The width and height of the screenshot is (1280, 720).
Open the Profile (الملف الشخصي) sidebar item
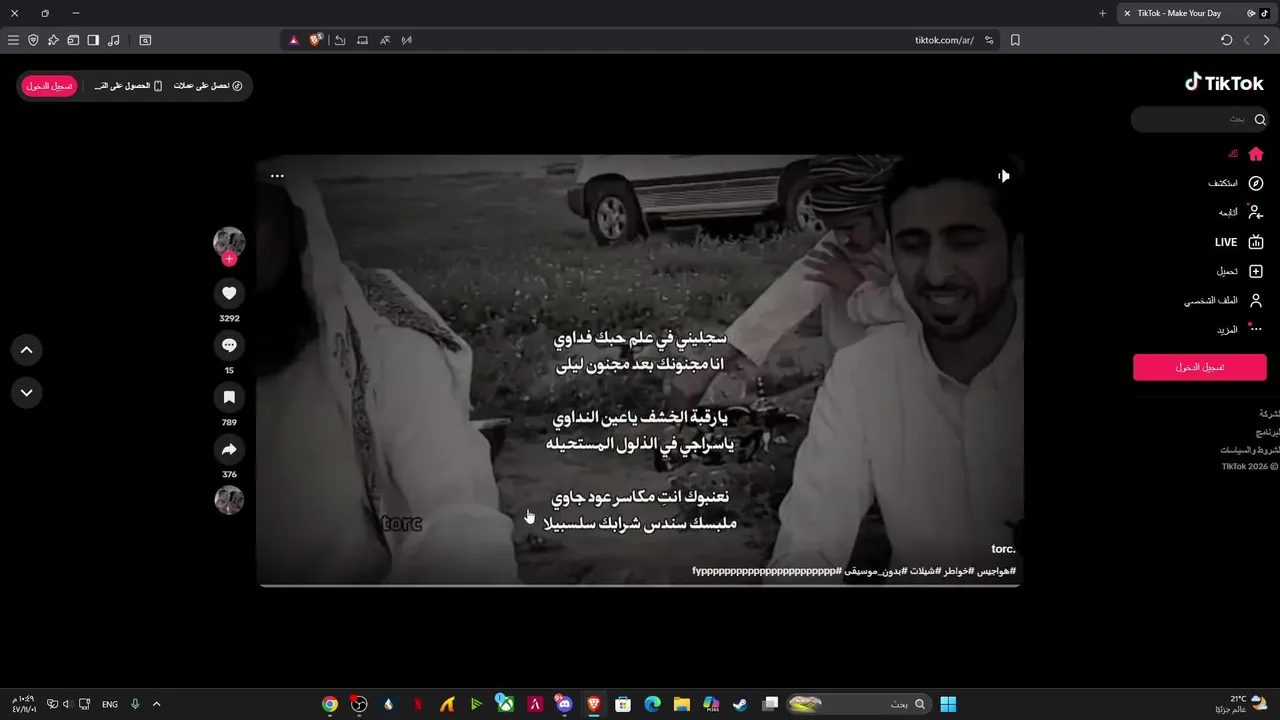pos(1224,300)
